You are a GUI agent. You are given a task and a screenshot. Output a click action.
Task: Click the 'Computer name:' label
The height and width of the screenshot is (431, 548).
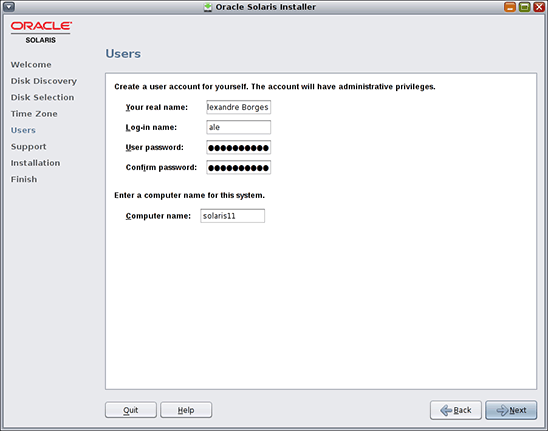(x=158, y=216)
